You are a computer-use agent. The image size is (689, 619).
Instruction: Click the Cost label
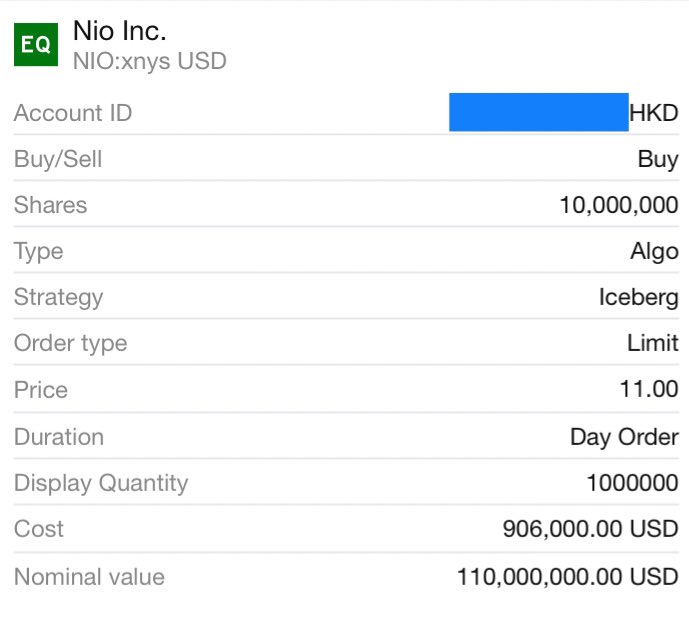tap(39, 529)
